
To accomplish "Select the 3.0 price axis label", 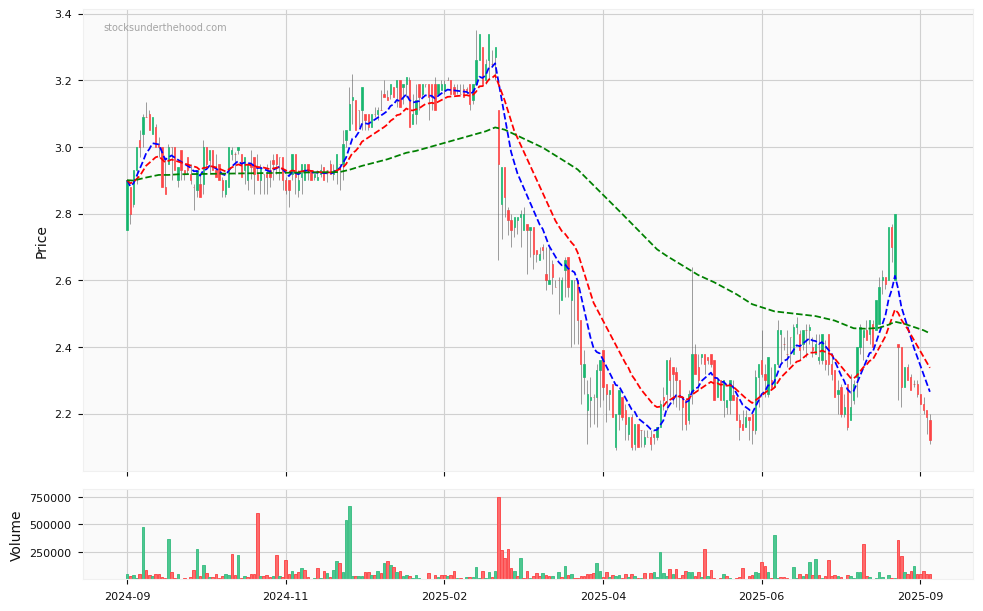I will [x=63, y=148].
